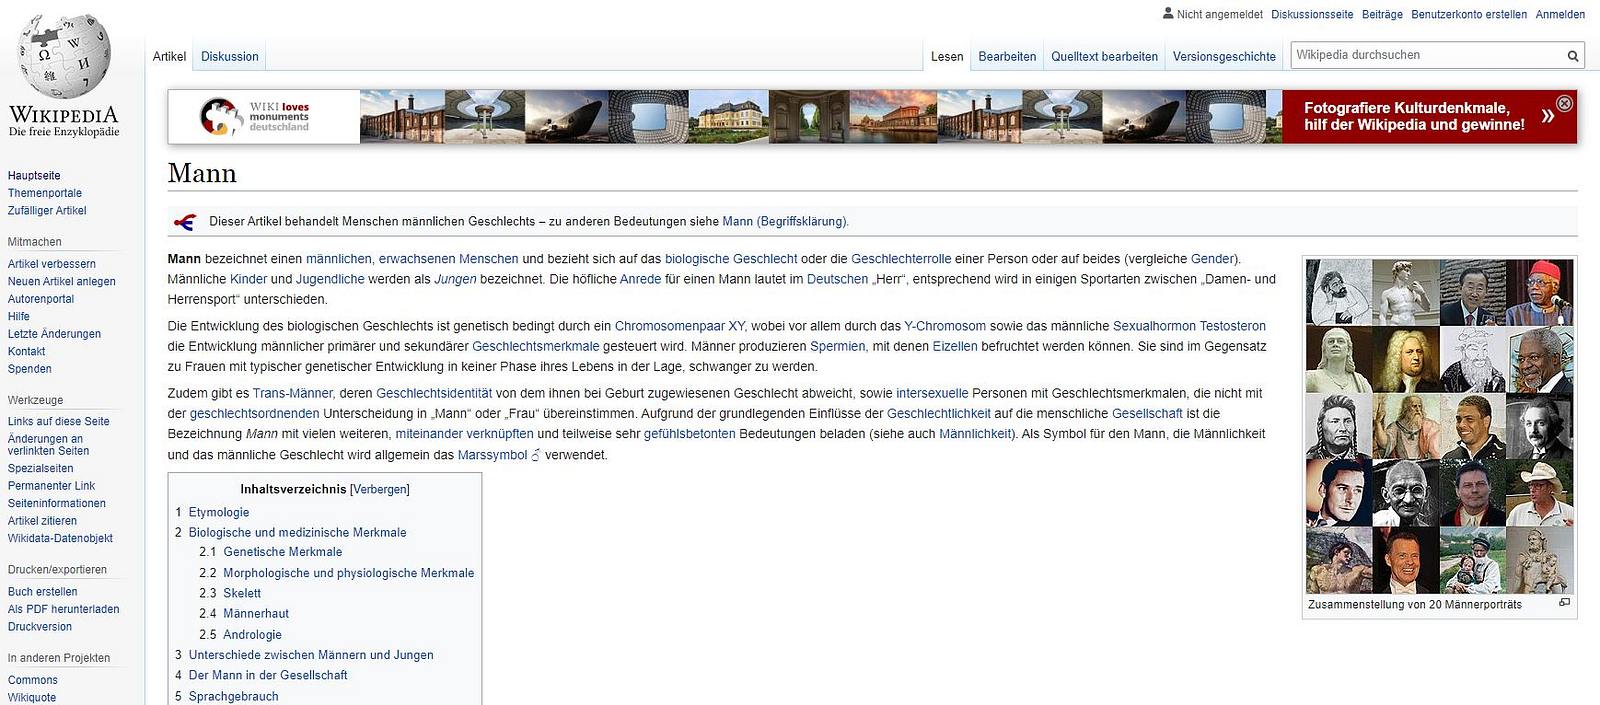The image size is (1600, 705).
Task: Switch to the Artikel tab
Action: [169, 57]
